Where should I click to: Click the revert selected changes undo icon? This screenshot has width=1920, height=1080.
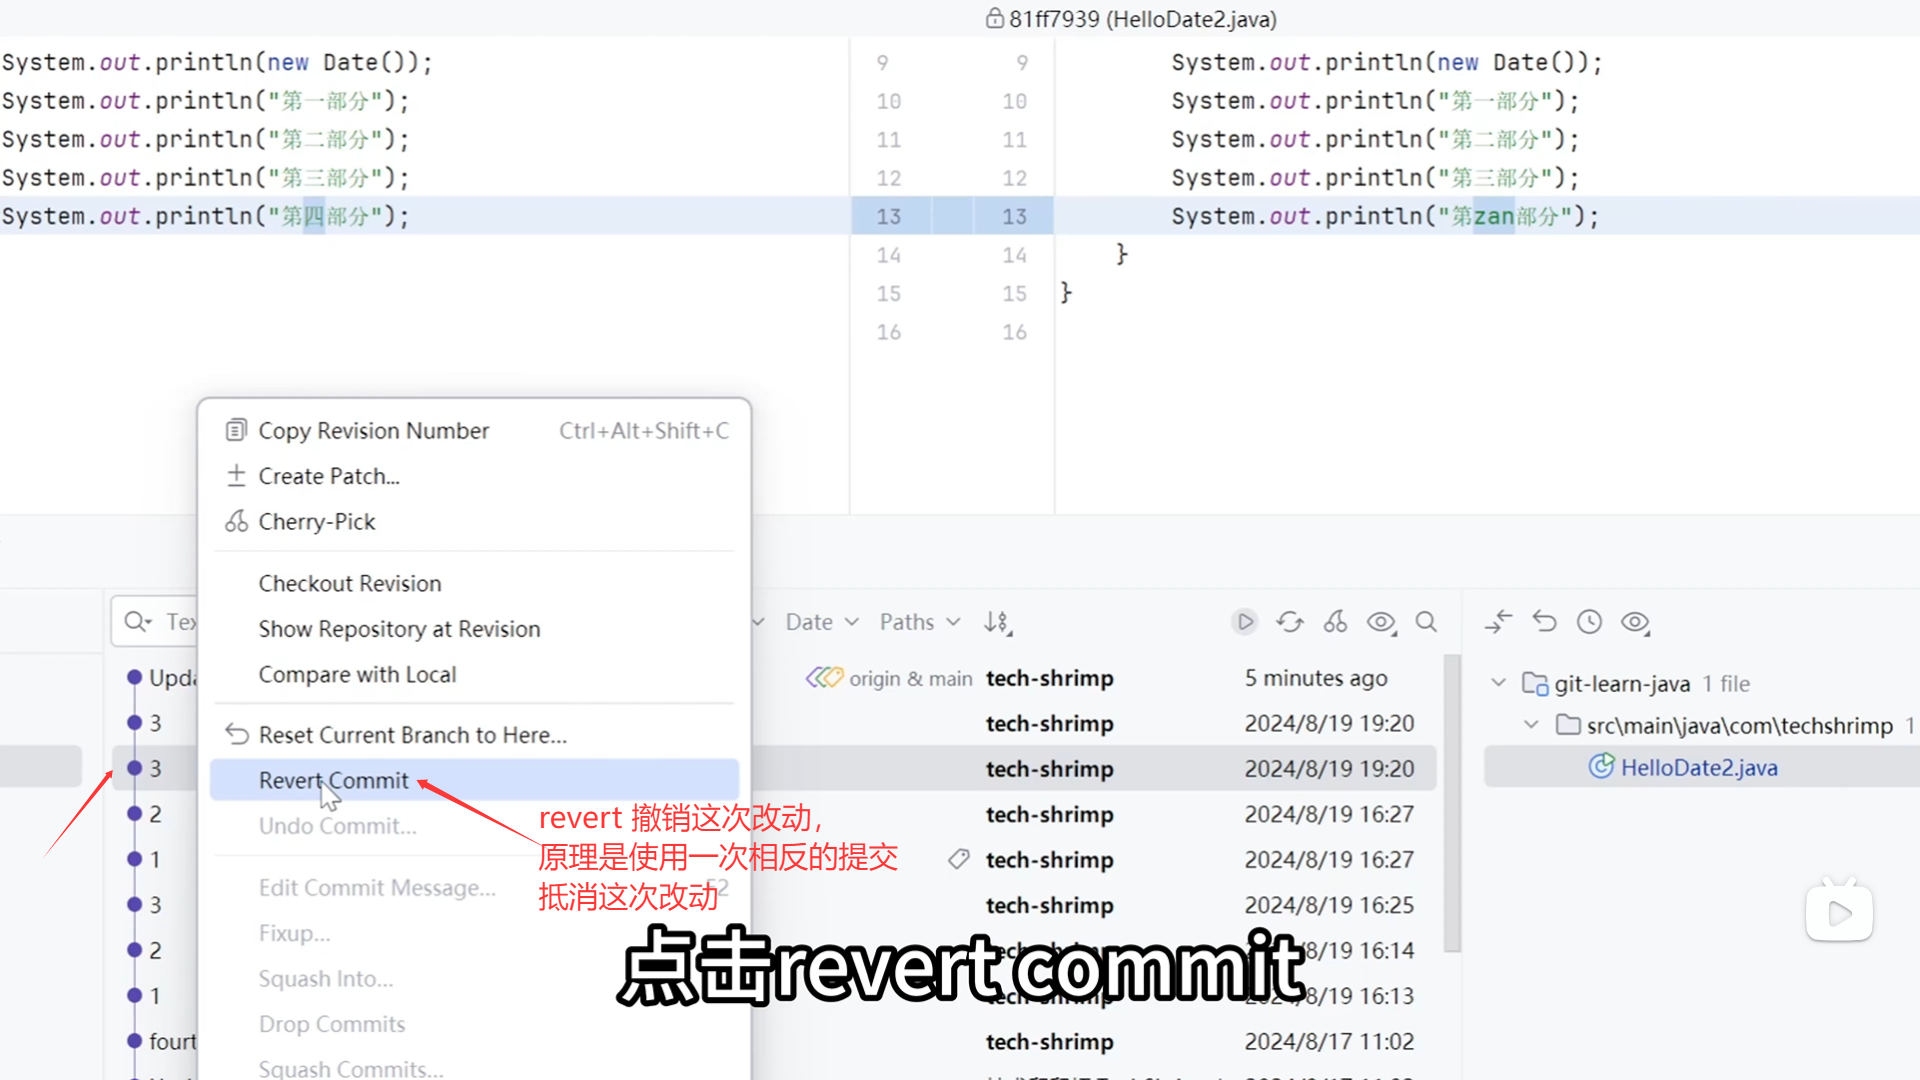pos(1544,622)
